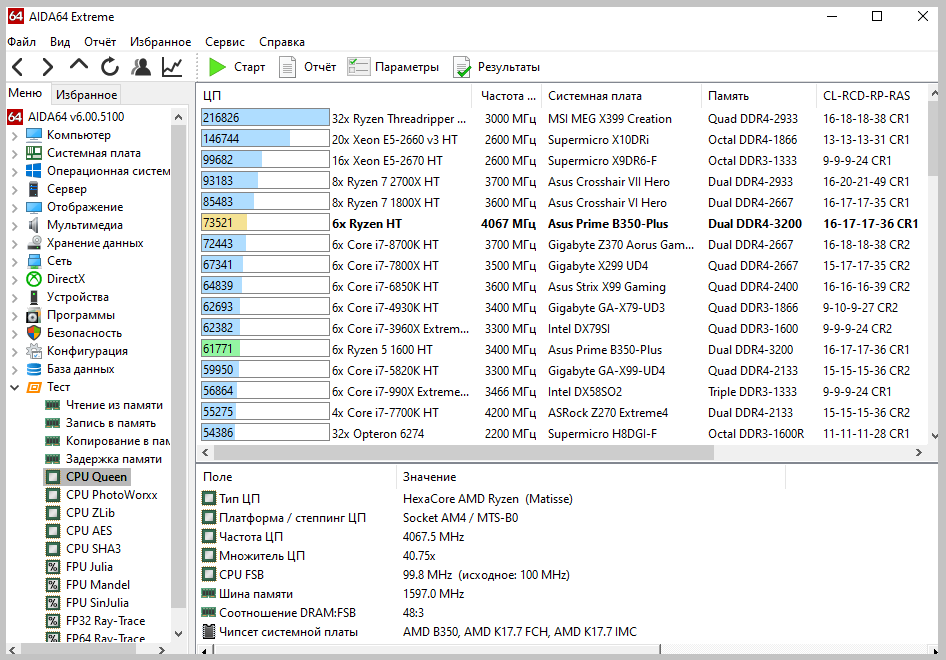Click the up-level arrow toolbar icon
The image size is (946, 660).
[x=78, y=65]
